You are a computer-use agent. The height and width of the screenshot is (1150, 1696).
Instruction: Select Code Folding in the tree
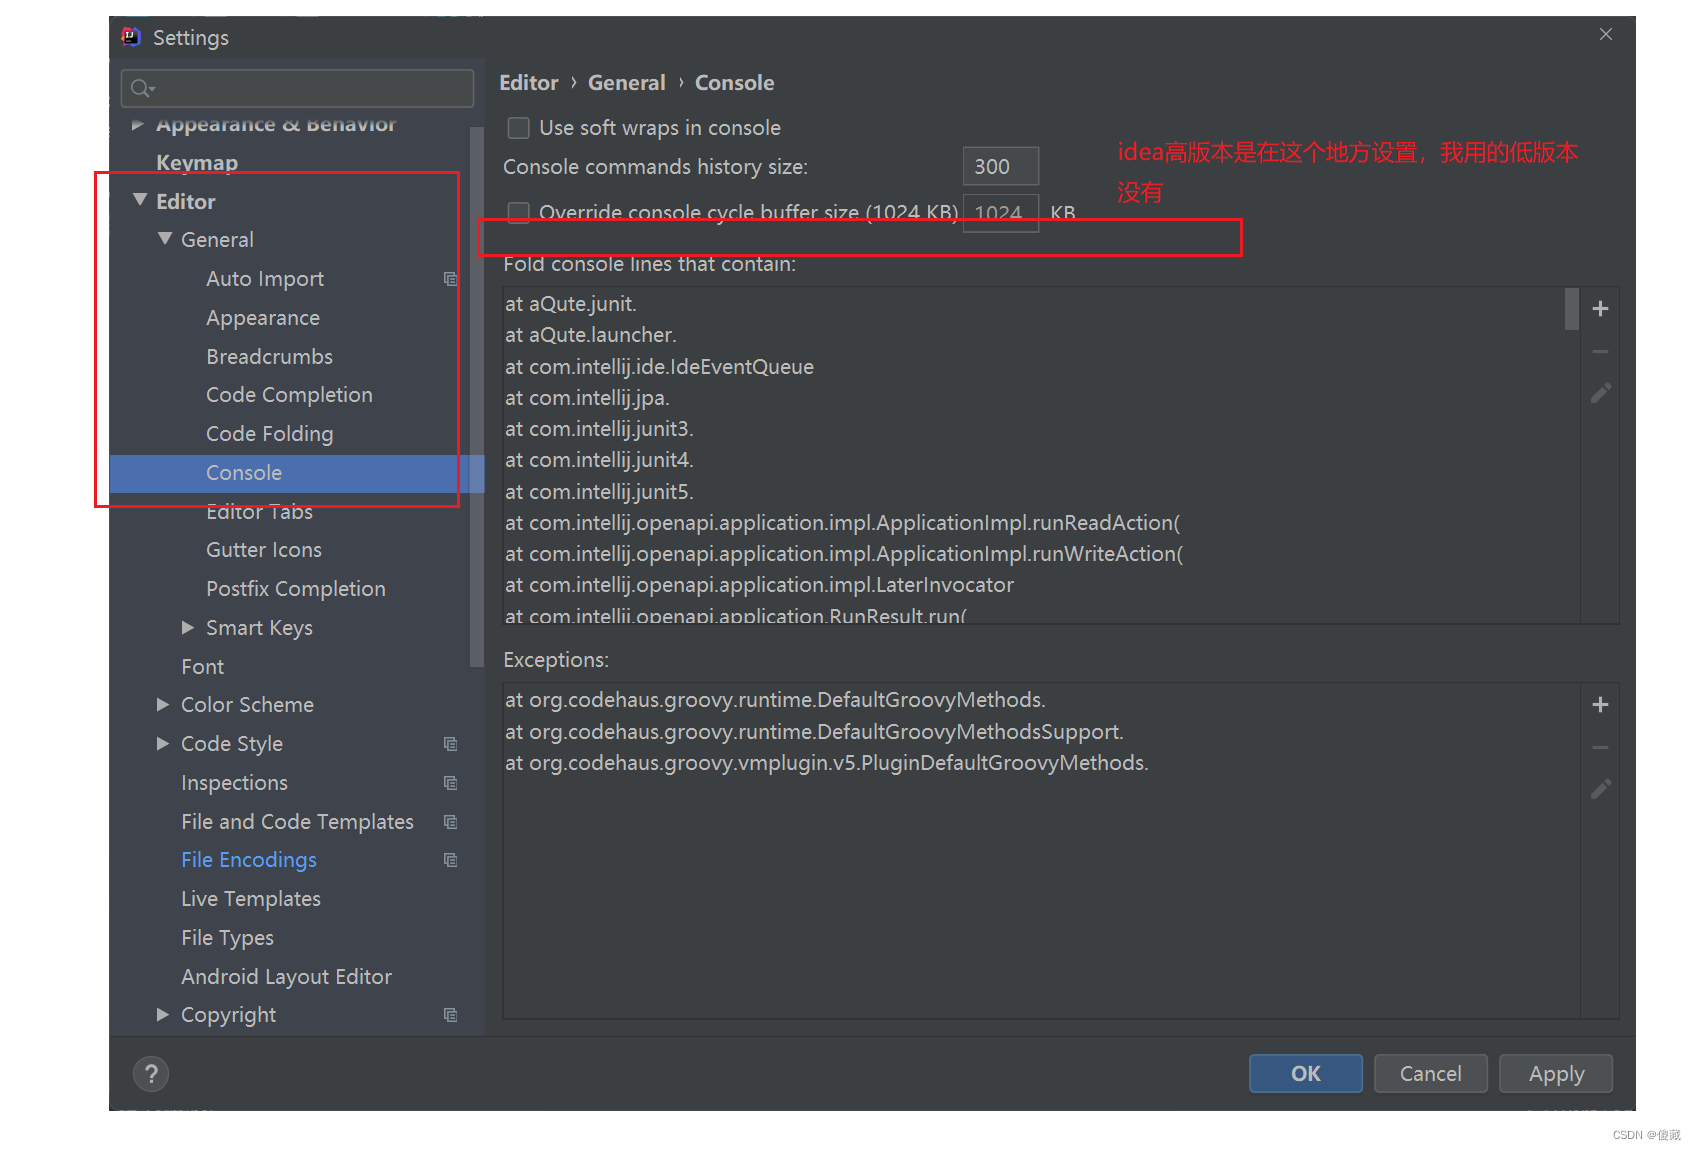pyautogui.click(x=269, y=434)
